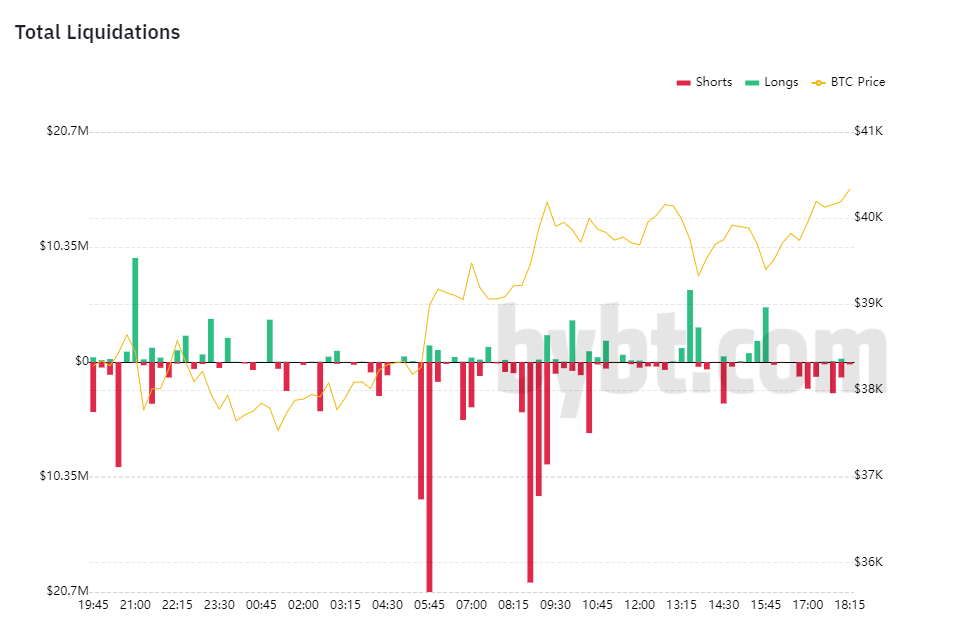Click the green Longs bar at 15:45

765,334
